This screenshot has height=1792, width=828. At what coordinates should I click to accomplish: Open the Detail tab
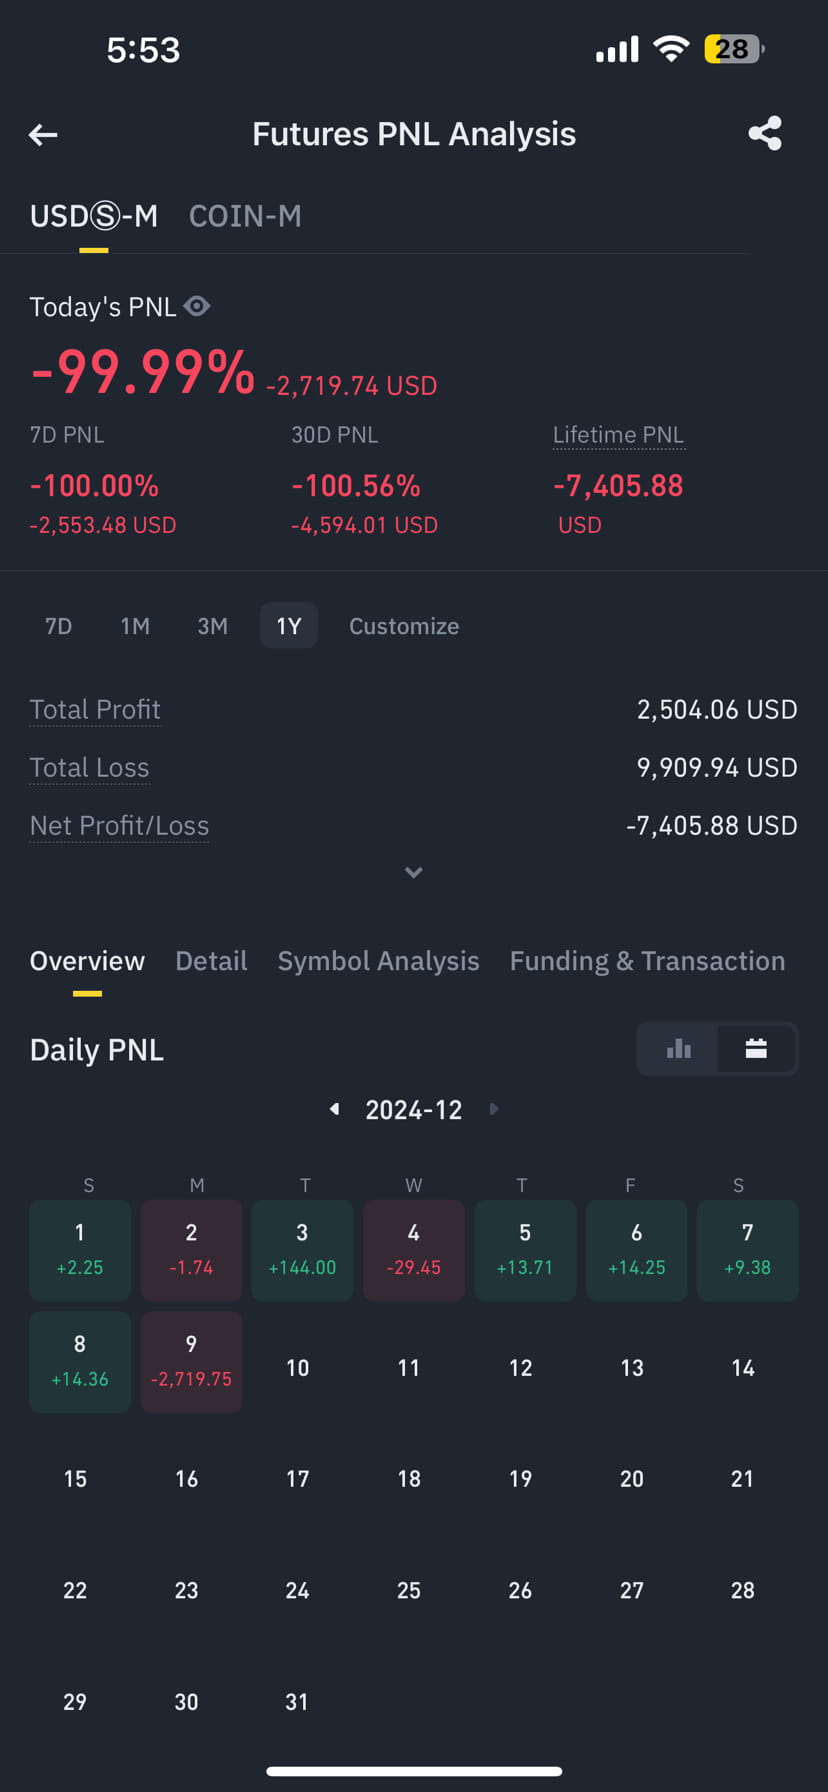(x=211, y=961)
